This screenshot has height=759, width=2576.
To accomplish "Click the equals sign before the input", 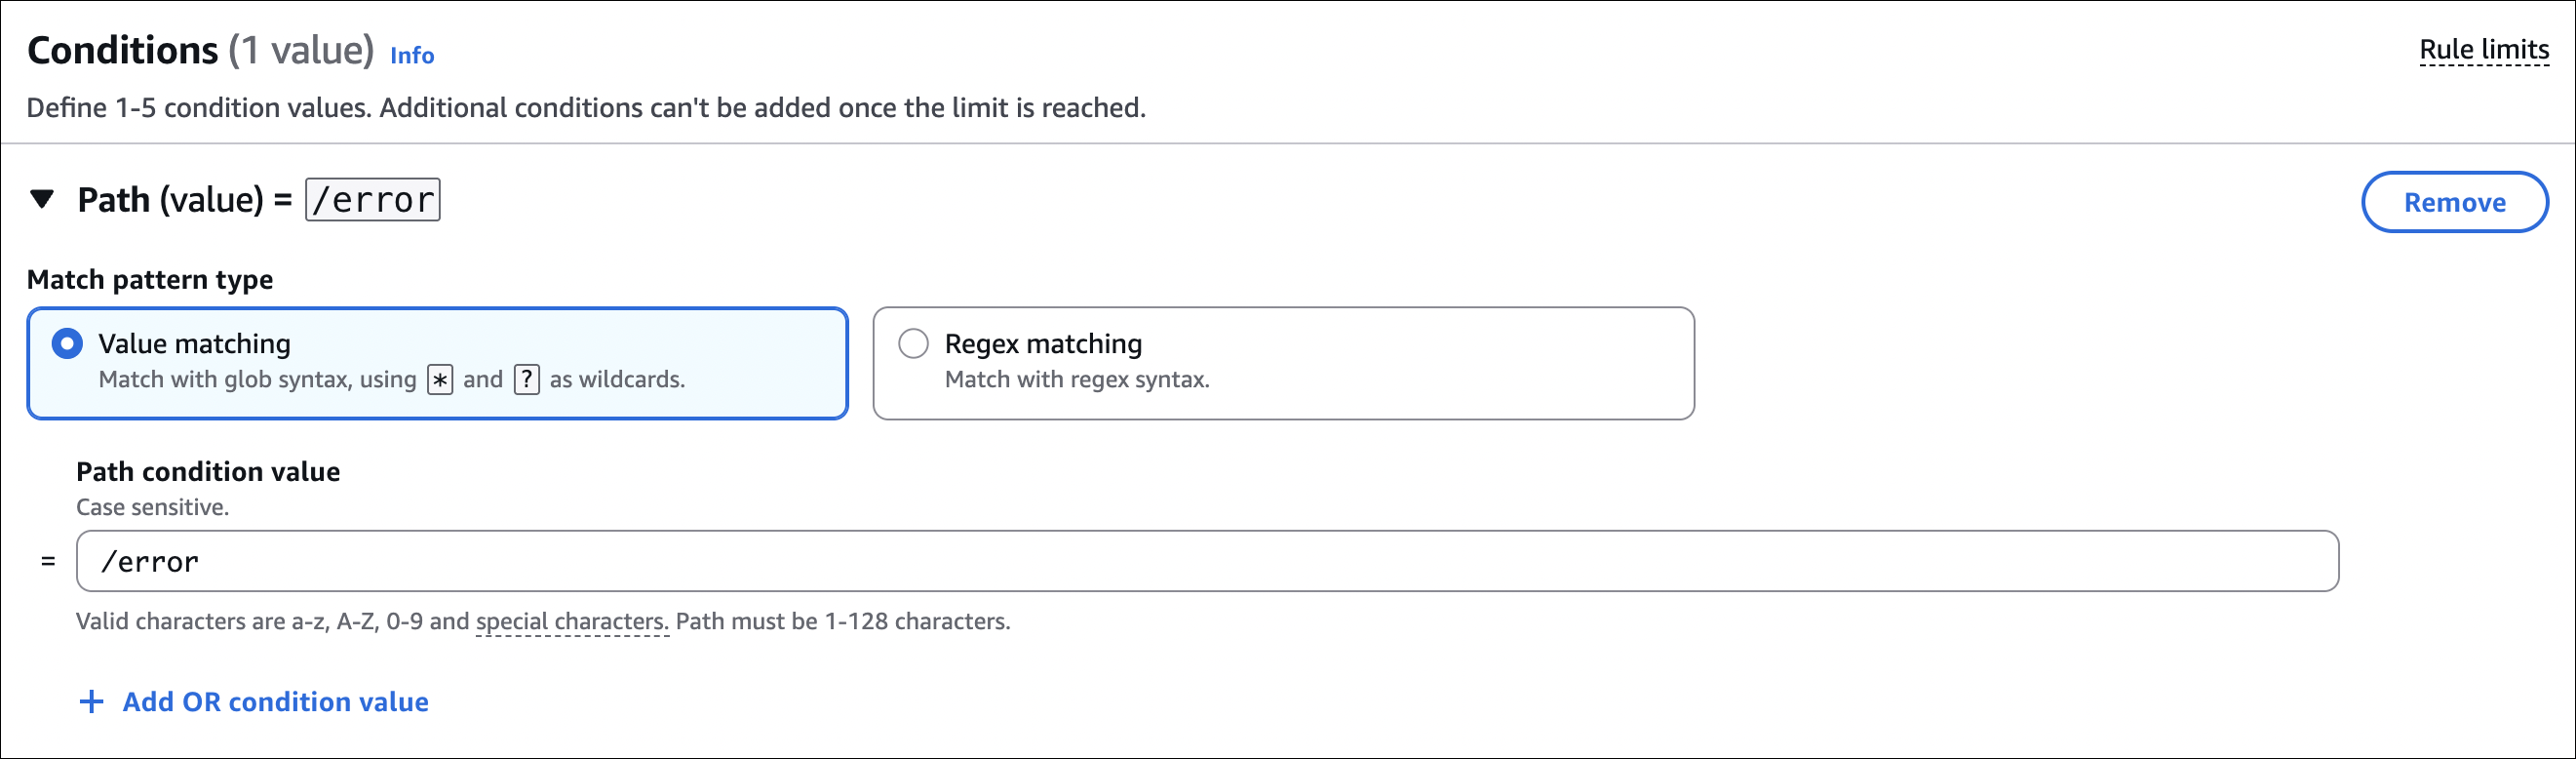I will click(48, 562).
